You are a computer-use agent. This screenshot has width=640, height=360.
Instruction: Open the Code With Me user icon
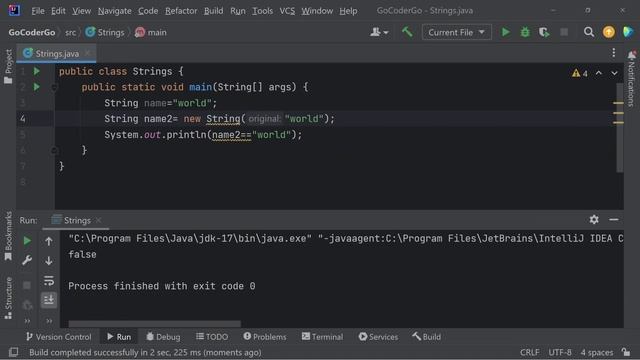379,32
